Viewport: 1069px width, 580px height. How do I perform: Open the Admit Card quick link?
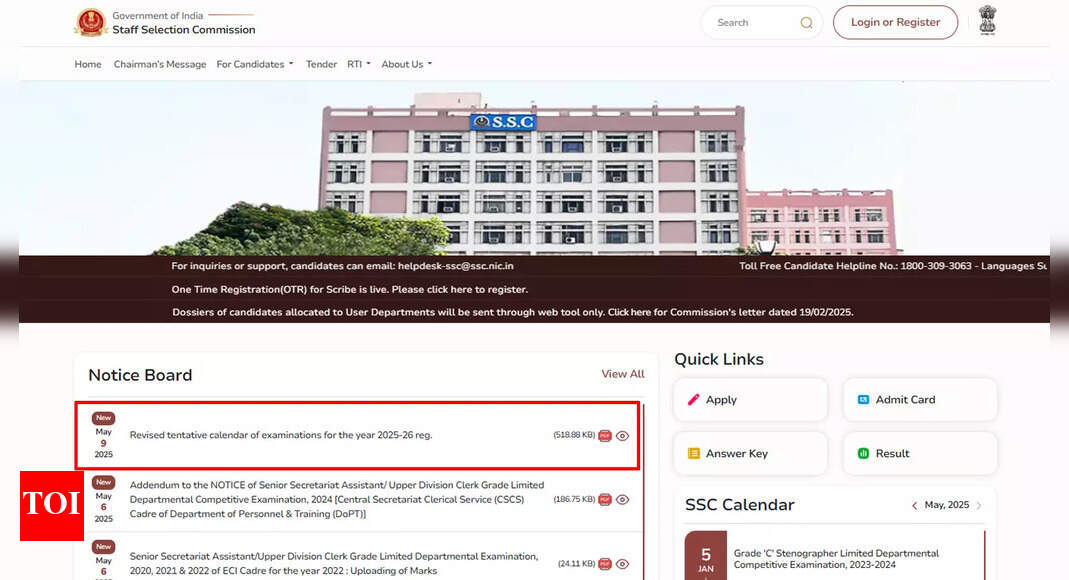(x=920, y=400)
